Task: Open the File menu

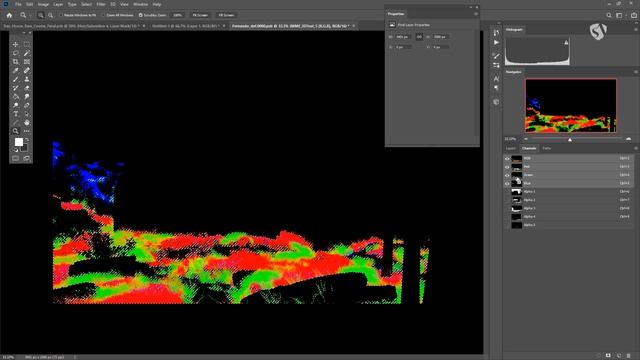Action: click(x=18, y=4)
